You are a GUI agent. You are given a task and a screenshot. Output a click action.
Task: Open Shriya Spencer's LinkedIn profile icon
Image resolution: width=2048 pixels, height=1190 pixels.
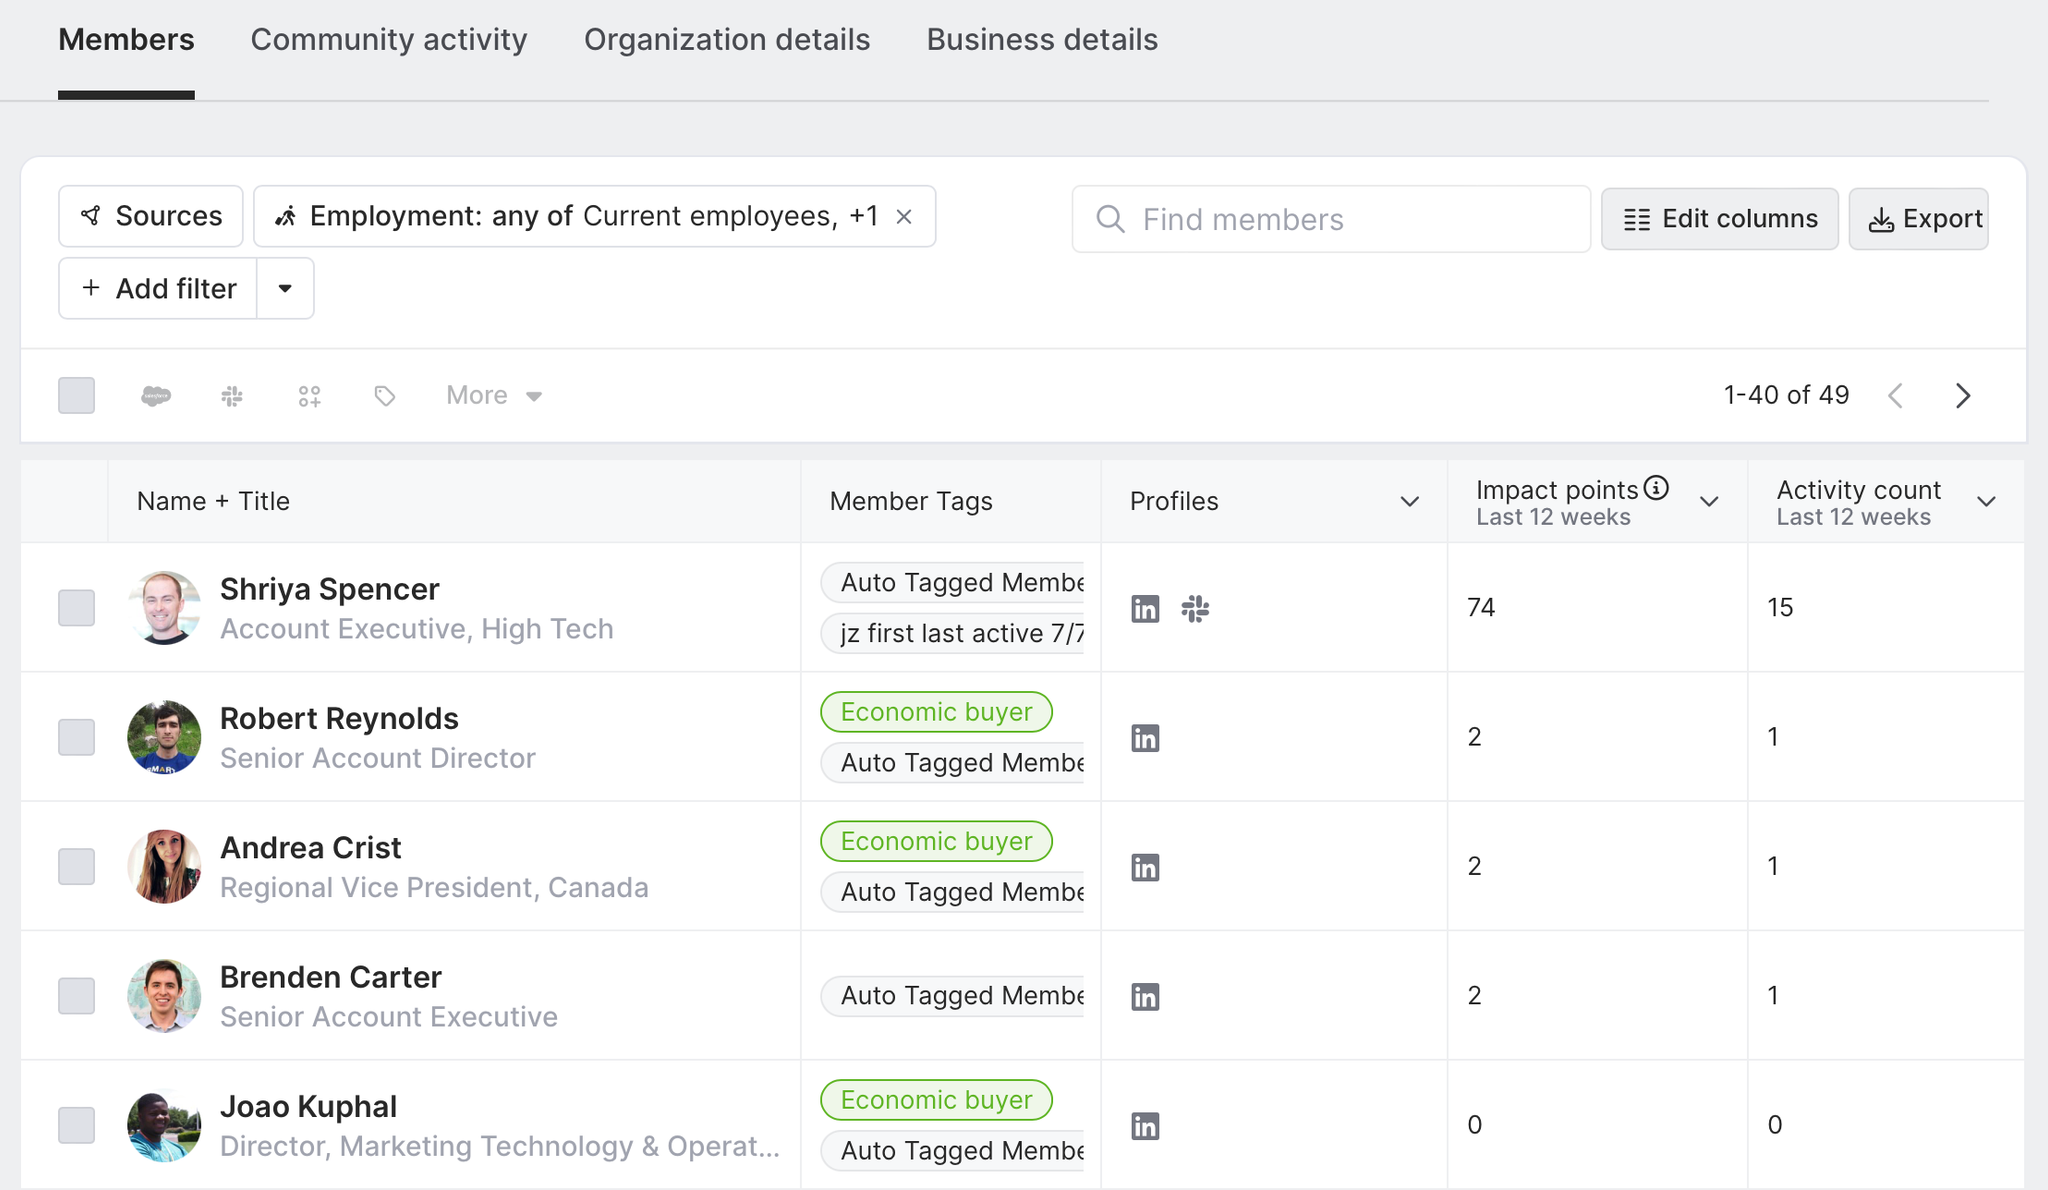point(1145,608)
